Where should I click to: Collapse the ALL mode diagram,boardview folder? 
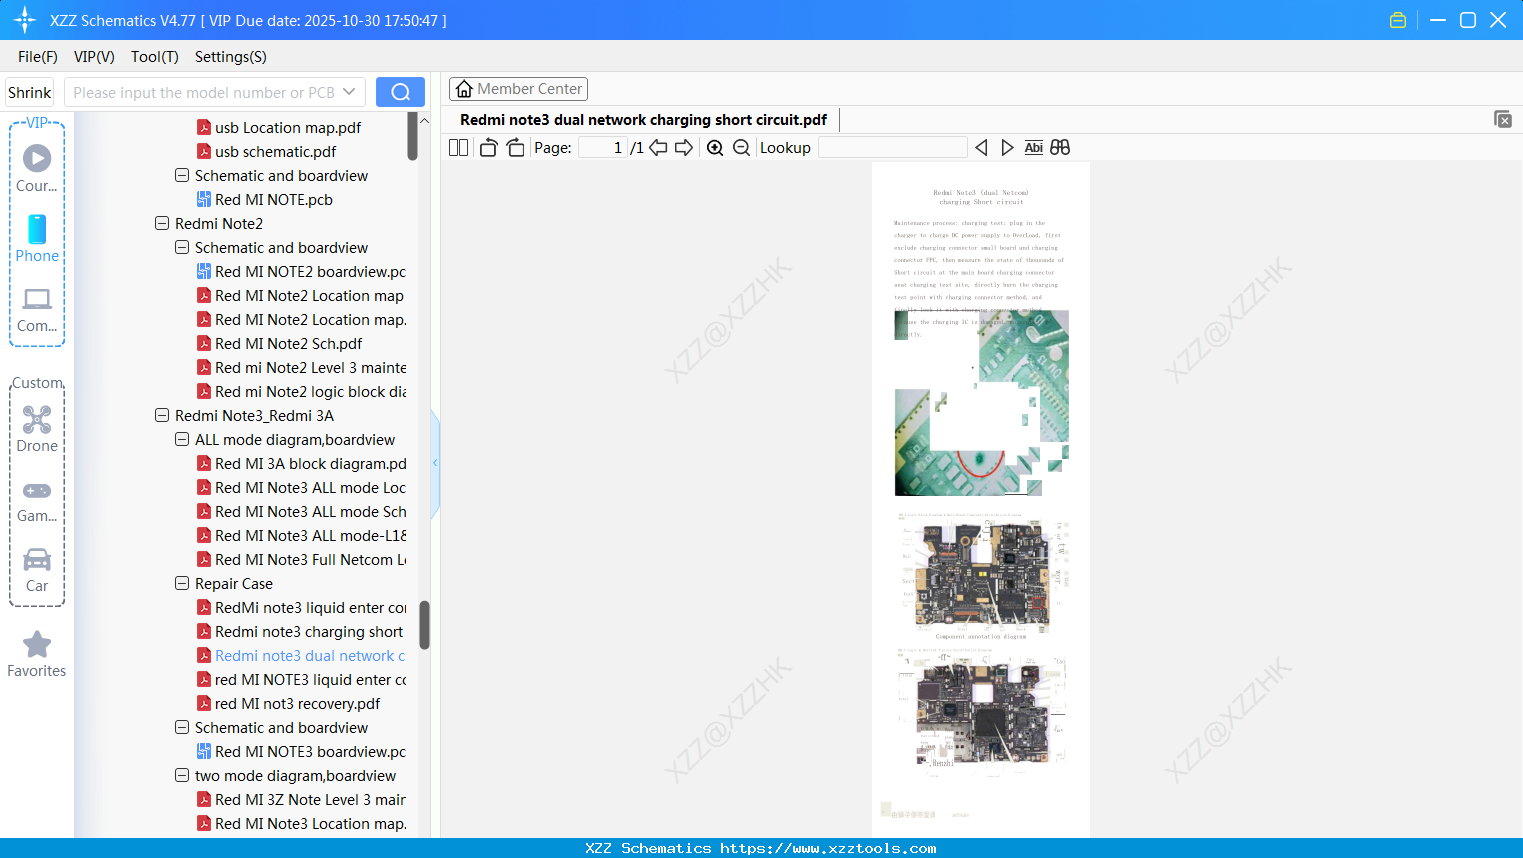(182, 439)
